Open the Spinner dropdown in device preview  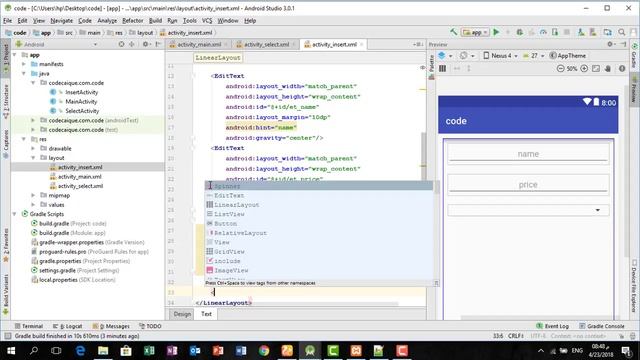[528, 210]
